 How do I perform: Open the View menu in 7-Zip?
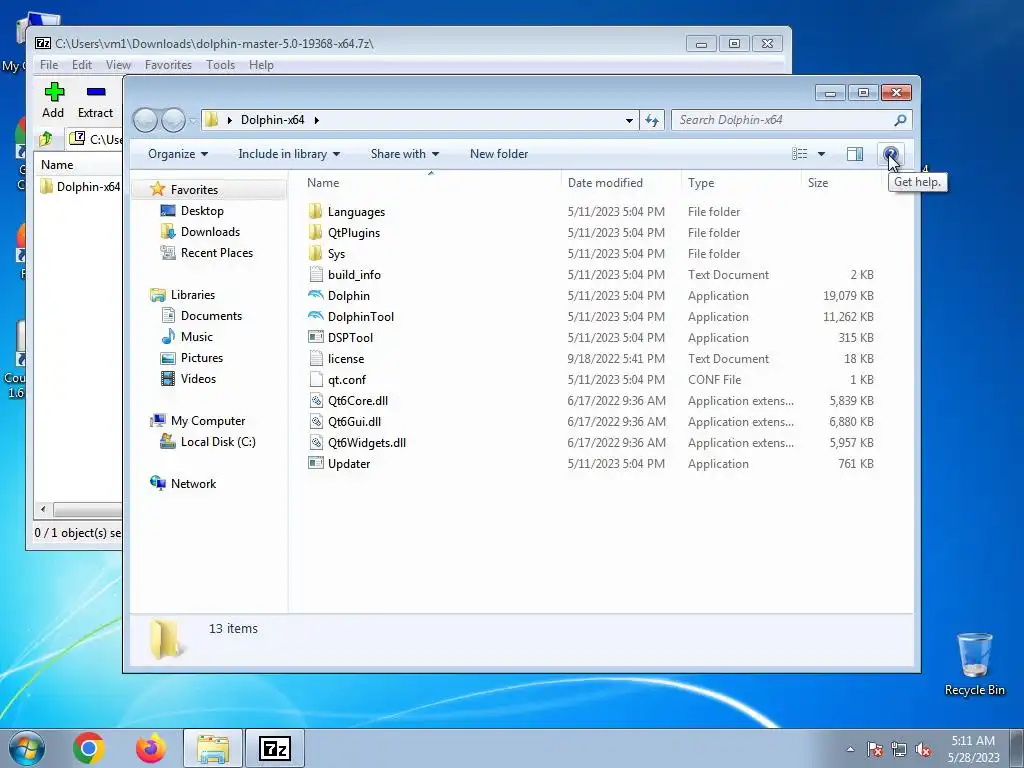(x=118, y=65)
